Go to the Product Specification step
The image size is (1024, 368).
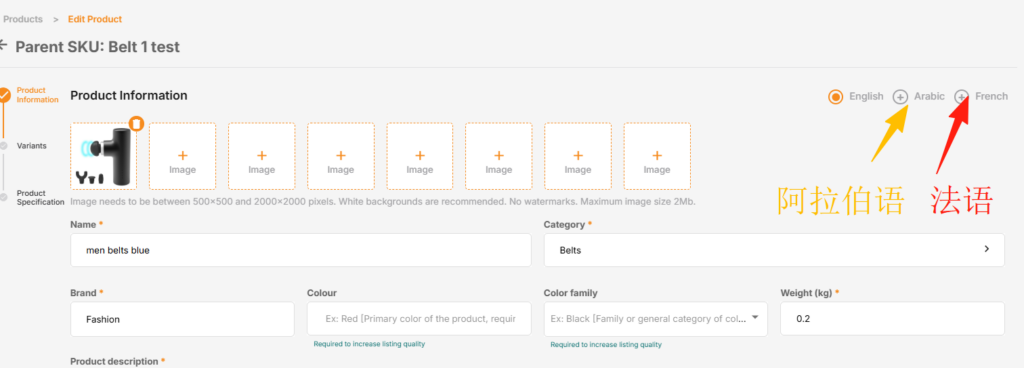click(x=40, y=198)
